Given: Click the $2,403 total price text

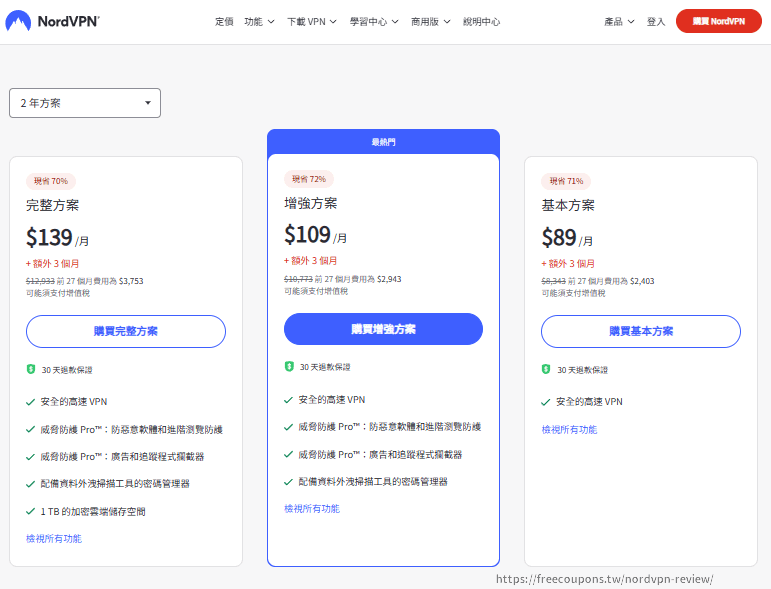Looking at the screenshot, I should [642, 281].
